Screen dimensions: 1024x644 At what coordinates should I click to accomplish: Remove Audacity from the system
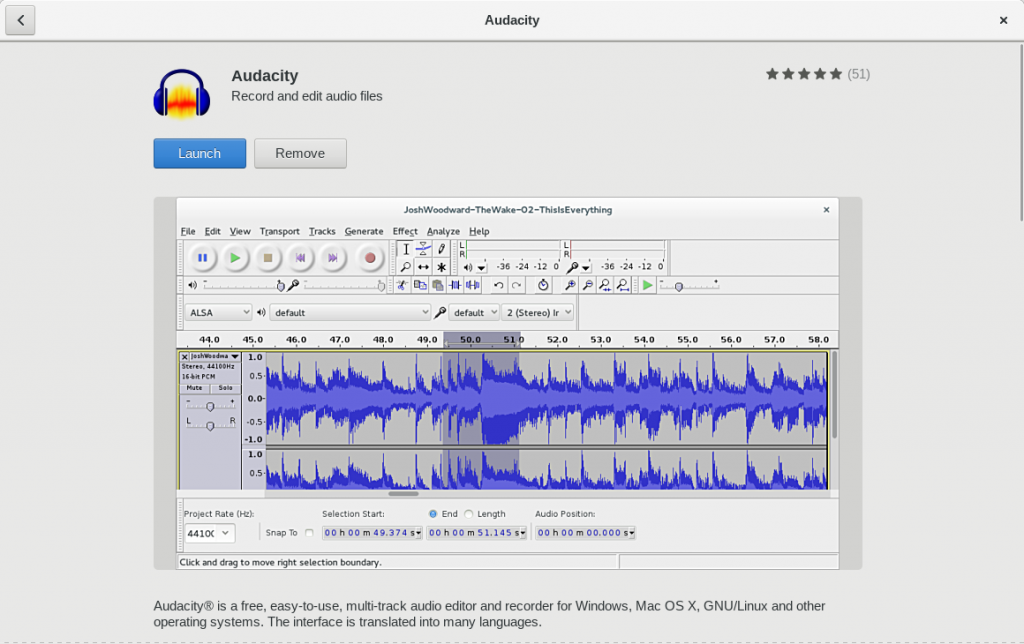pos(300,153)
